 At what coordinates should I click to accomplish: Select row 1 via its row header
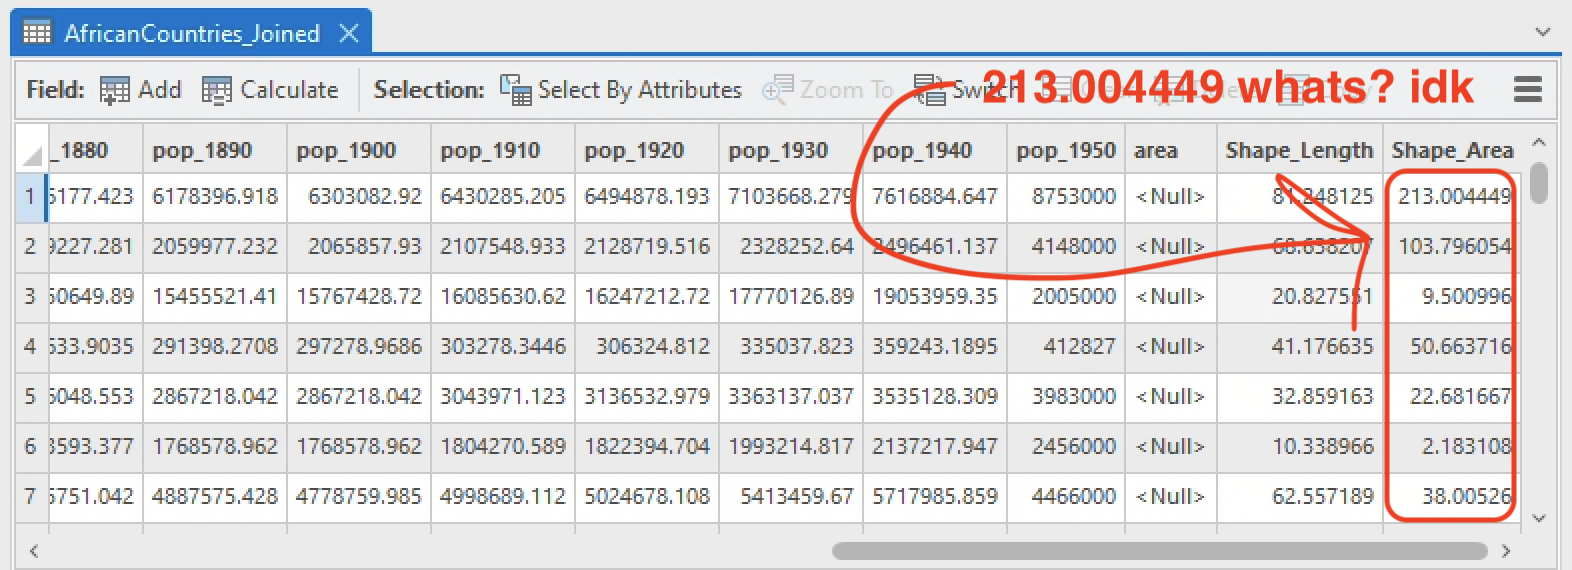coord(30,197)
